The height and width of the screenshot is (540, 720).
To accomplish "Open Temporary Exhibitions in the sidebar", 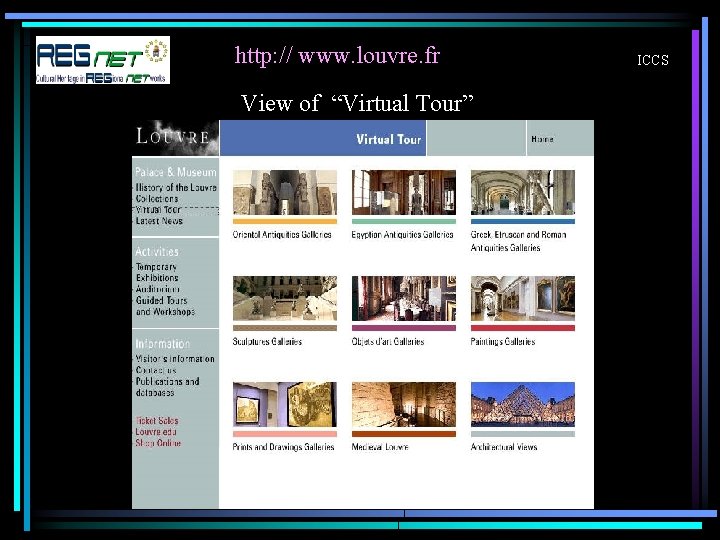I will [x=157, y=272].
